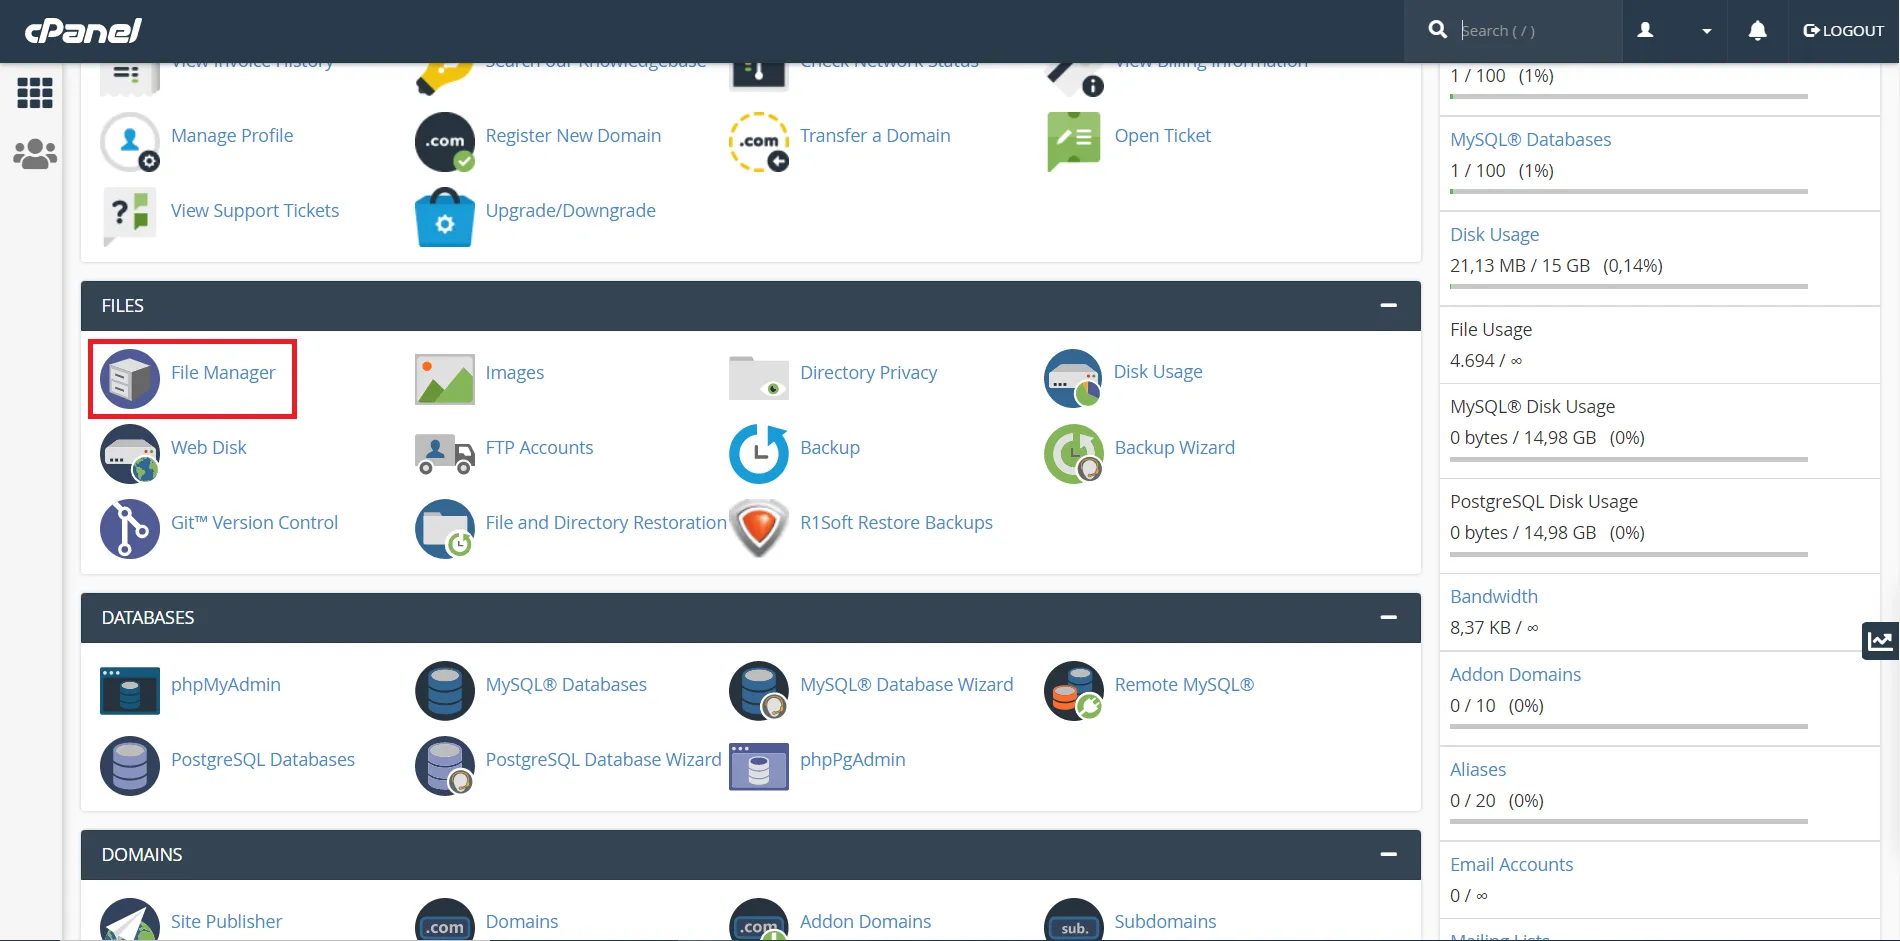Click the '4.694 / ∞' File Usage value

tap(1486, 360)
